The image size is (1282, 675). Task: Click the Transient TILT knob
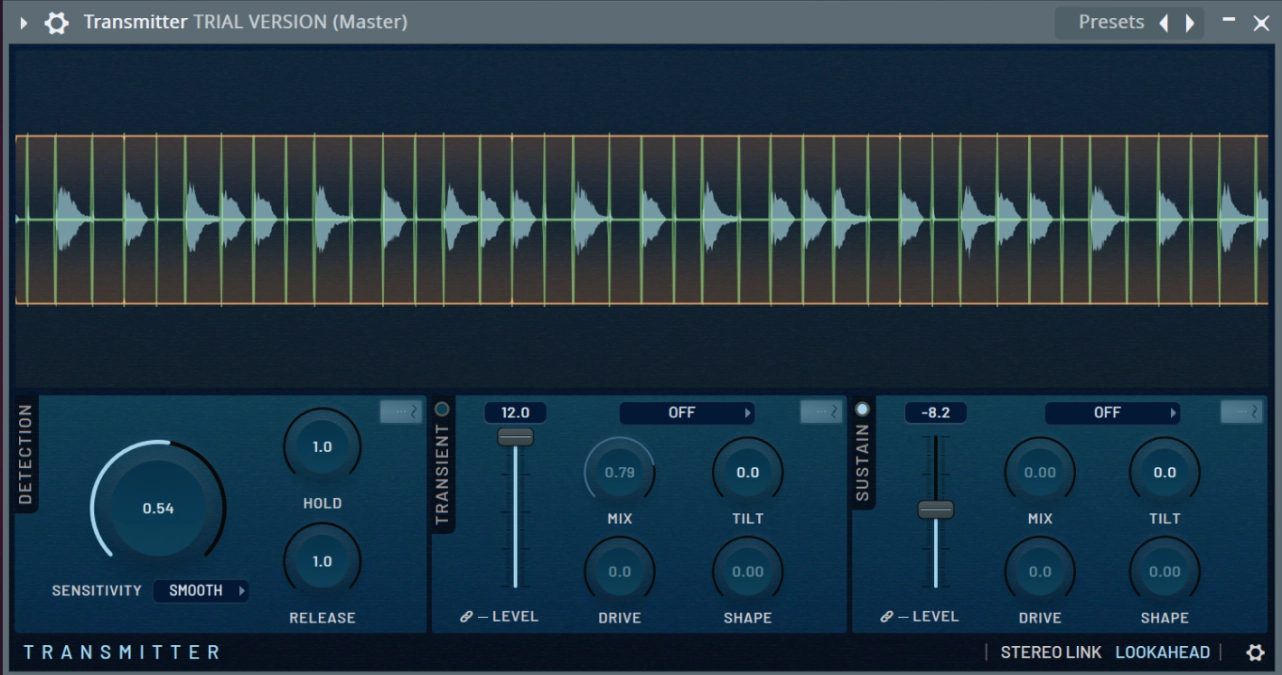tap(747, 472)
